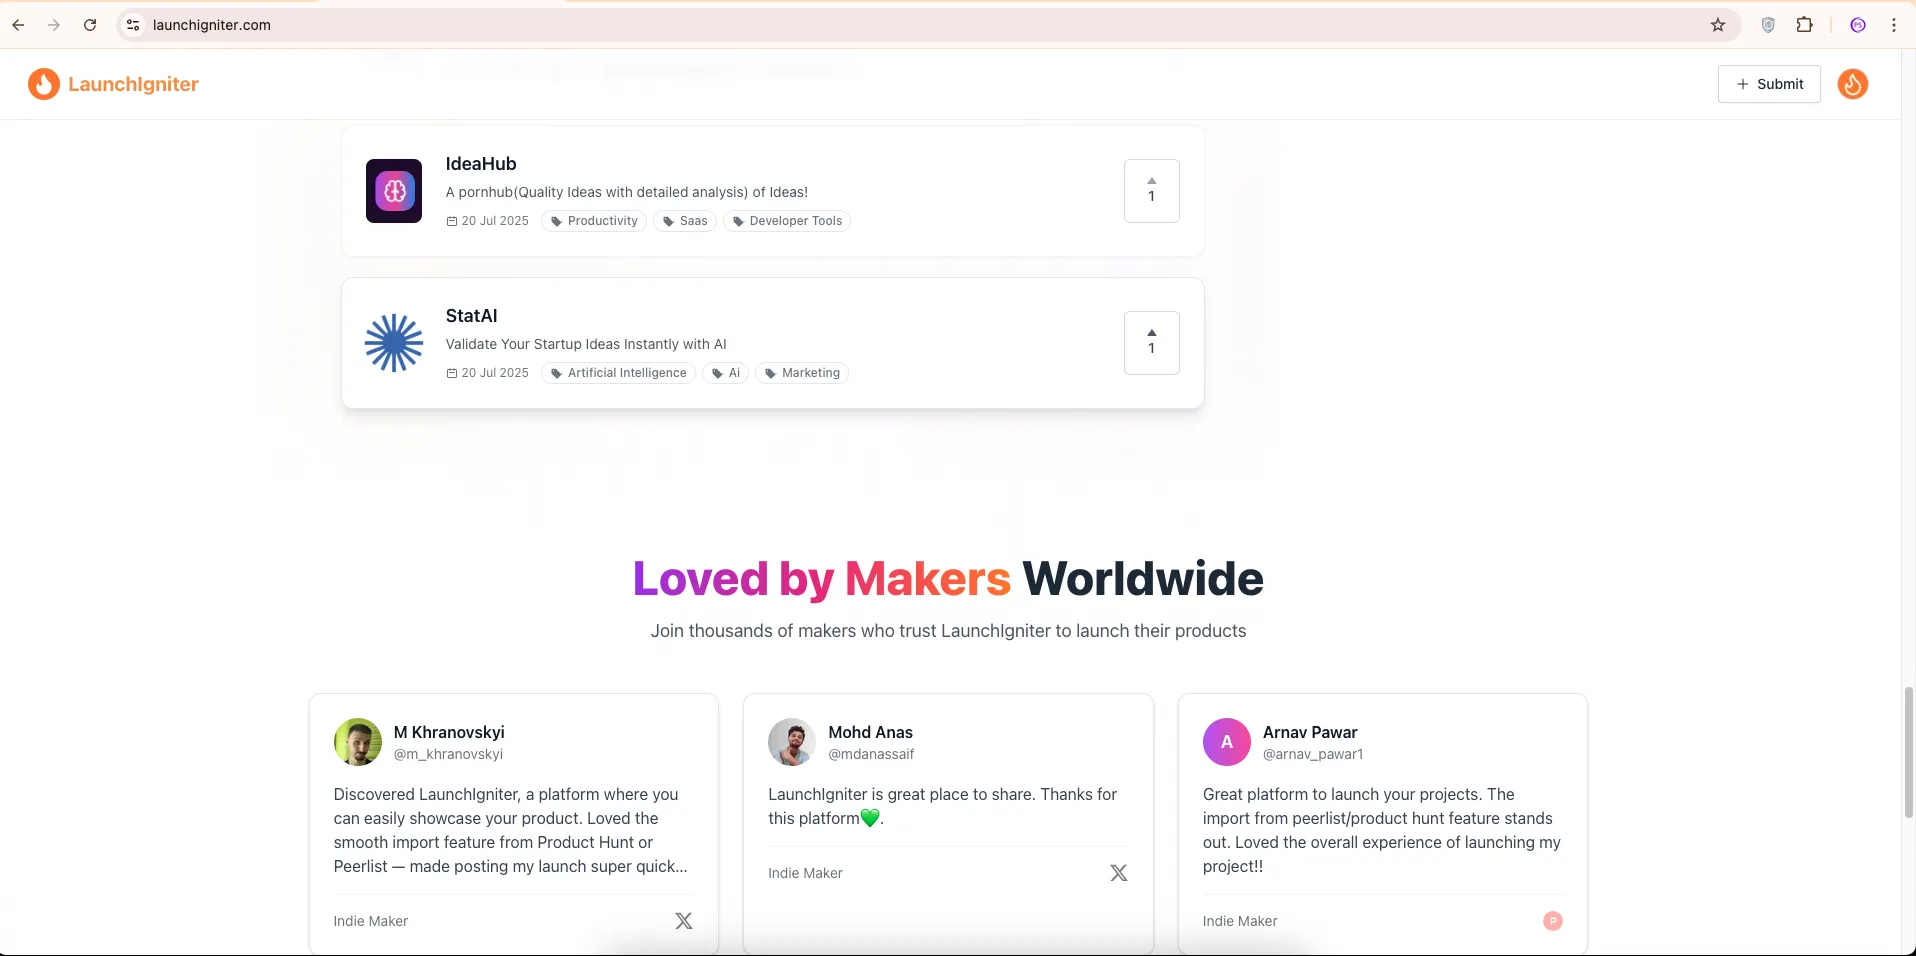Upvote the IdeaHub product
The image size is (1916, 956).
[x=1151, y=190]
